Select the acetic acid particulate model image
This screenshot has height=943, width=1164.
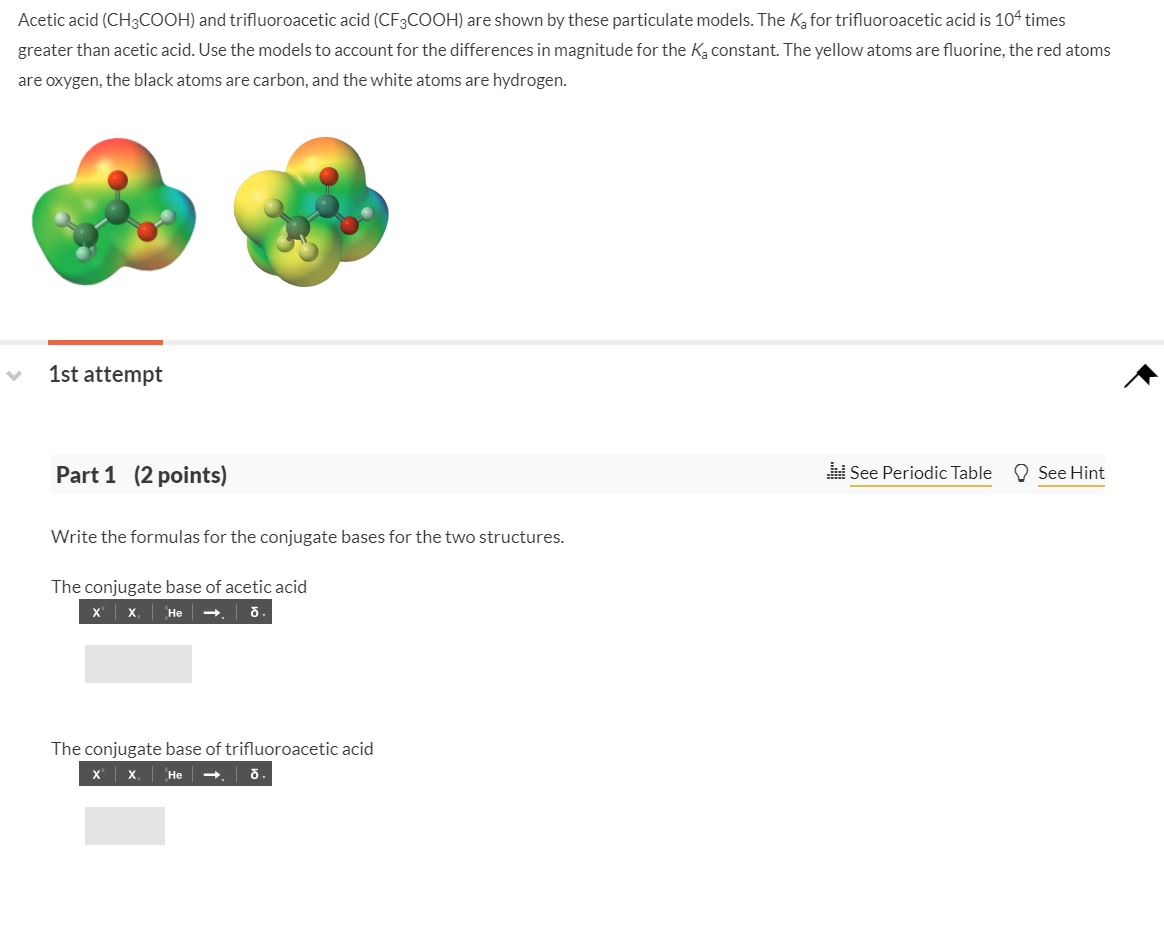tap(113, 212)
